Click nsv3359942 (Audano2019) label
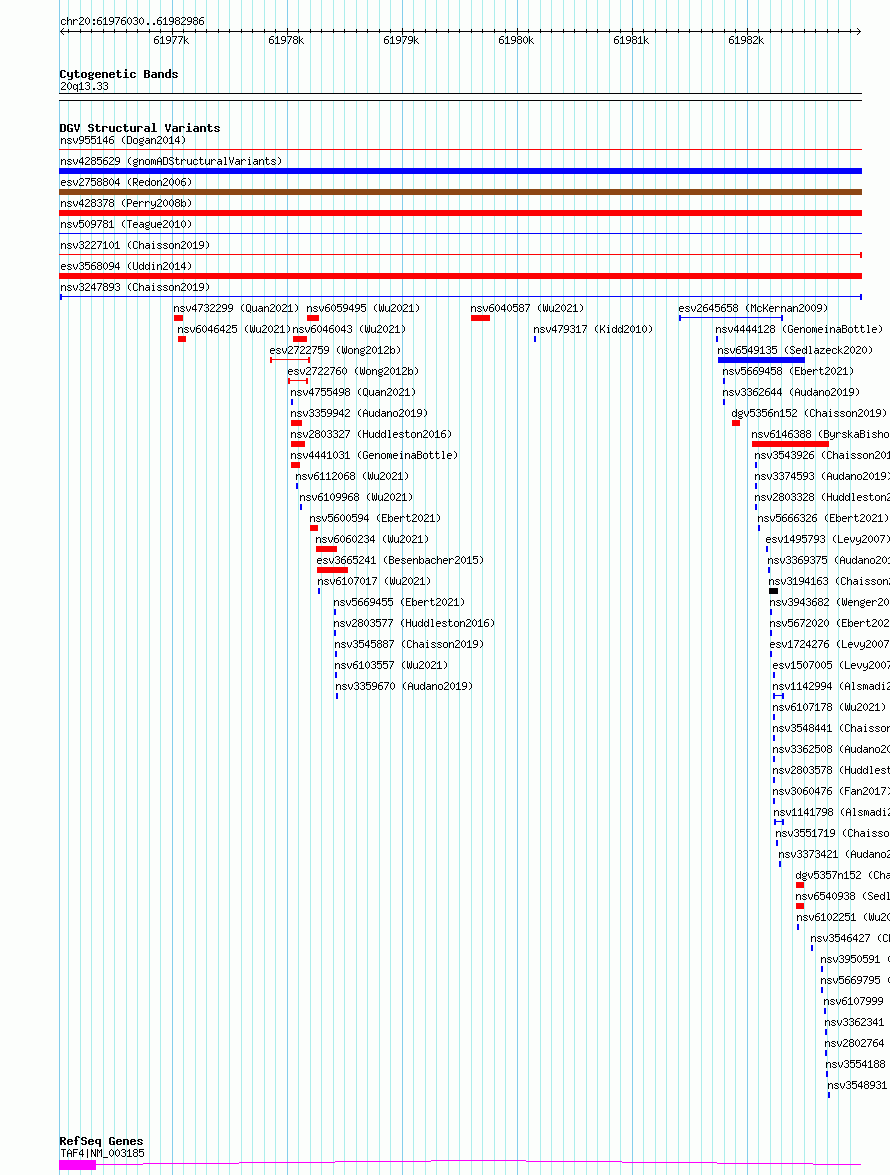The width and height of the screenshot is (890, 1175). (x=359, y=413)
